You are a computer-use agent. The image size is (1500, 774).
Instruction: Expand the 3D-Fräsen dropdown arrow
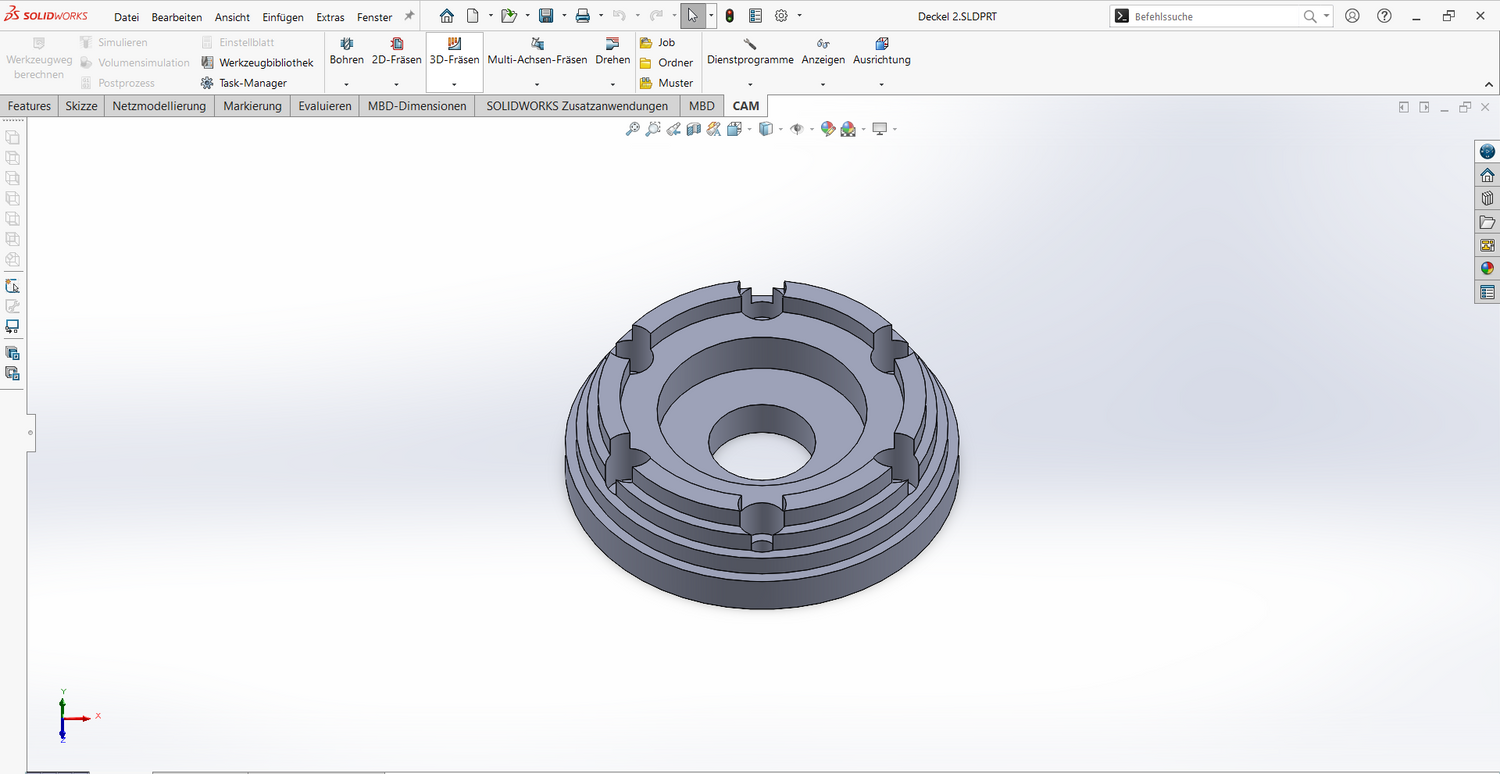click(454, 84)
